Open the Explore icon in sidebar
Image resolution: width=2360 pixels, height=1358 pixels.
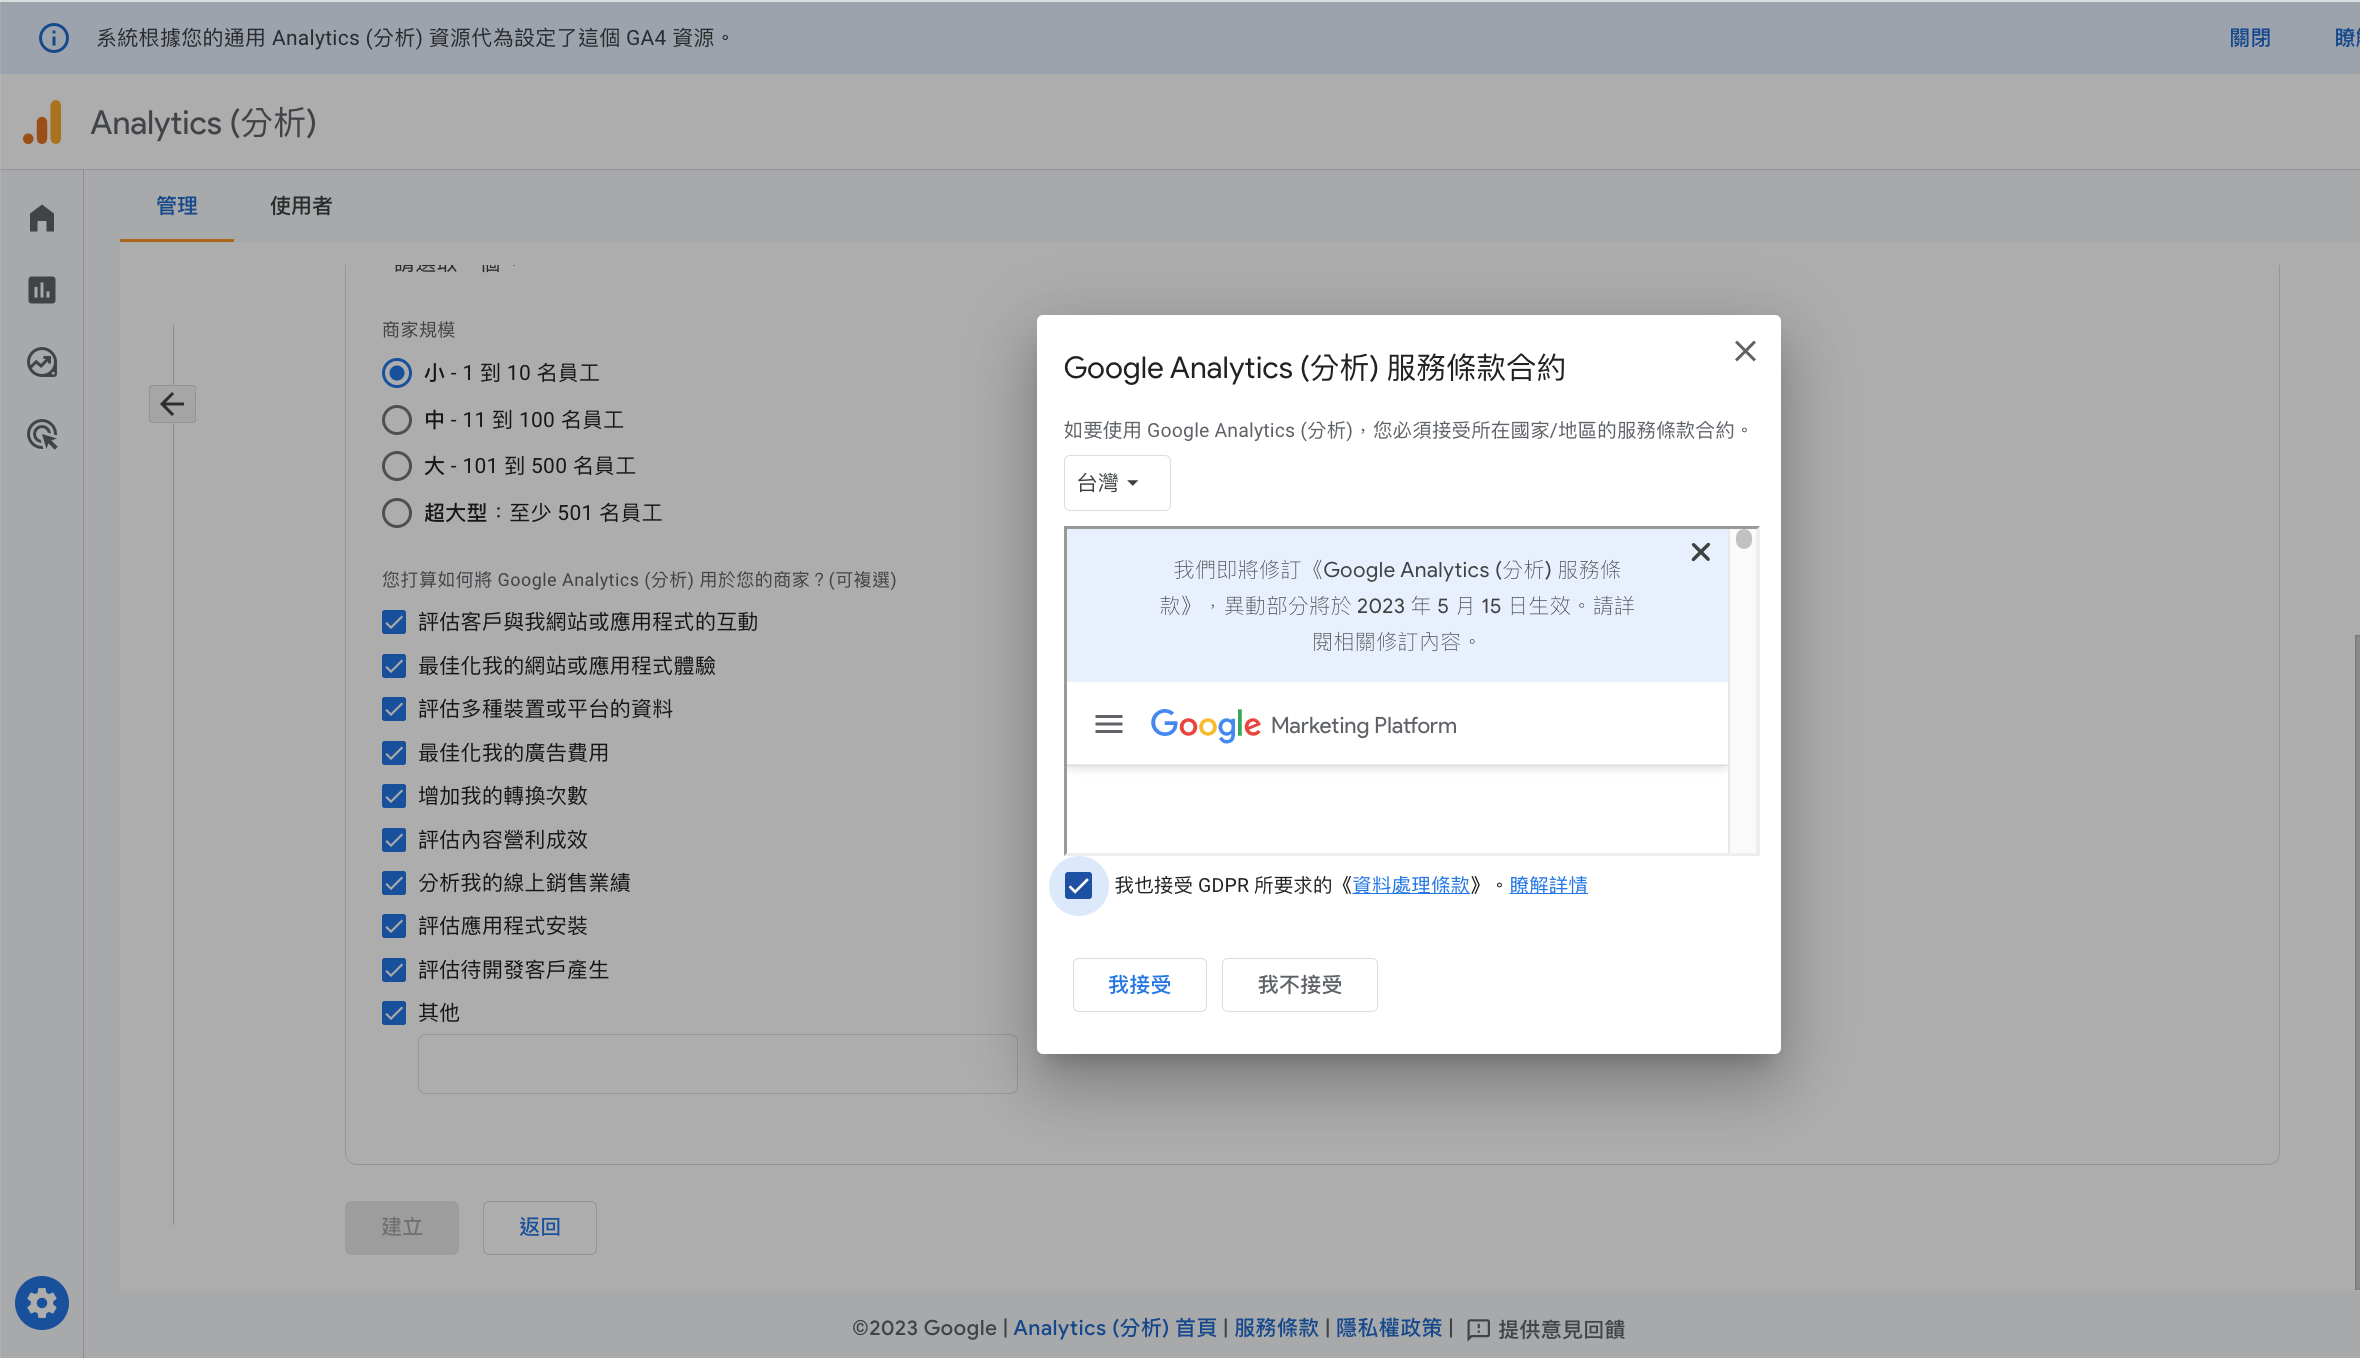click(x=42, y=362)
